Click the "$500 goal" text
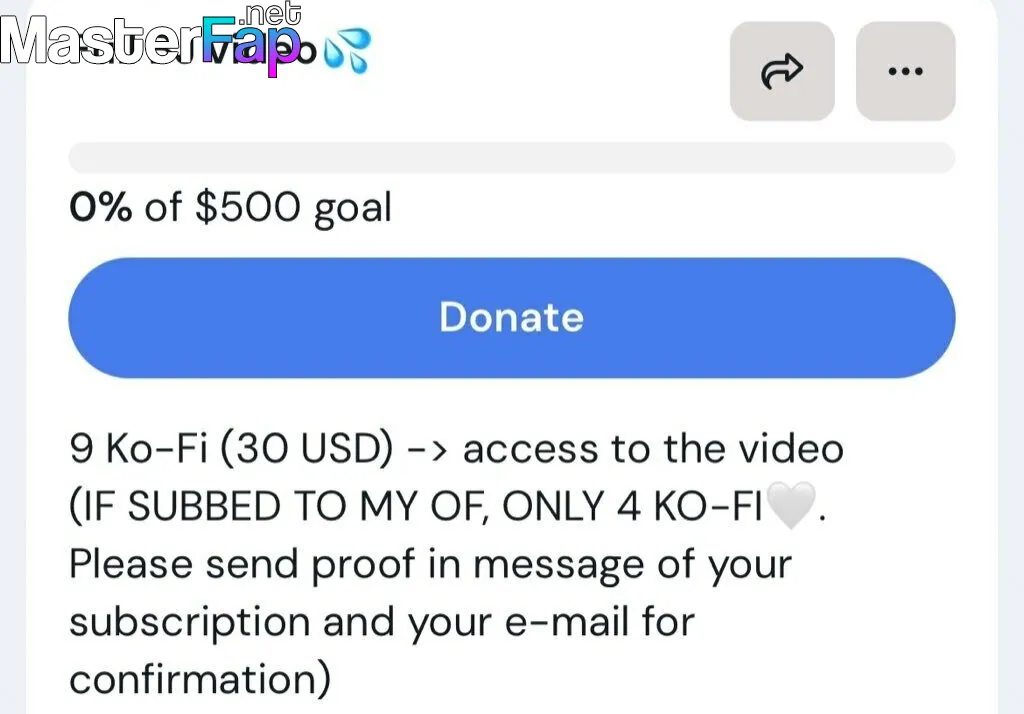This screenshot has height=714, width=1024. [x=293, y=208]
